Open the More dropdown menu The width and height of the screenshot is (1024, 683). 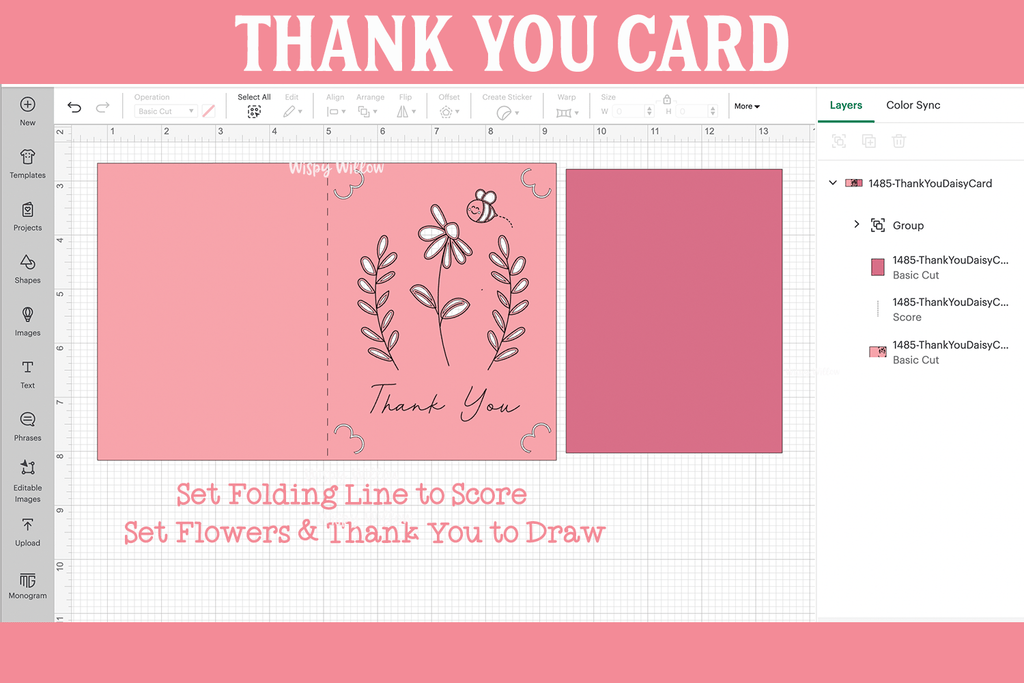click(x=747, y=106)
